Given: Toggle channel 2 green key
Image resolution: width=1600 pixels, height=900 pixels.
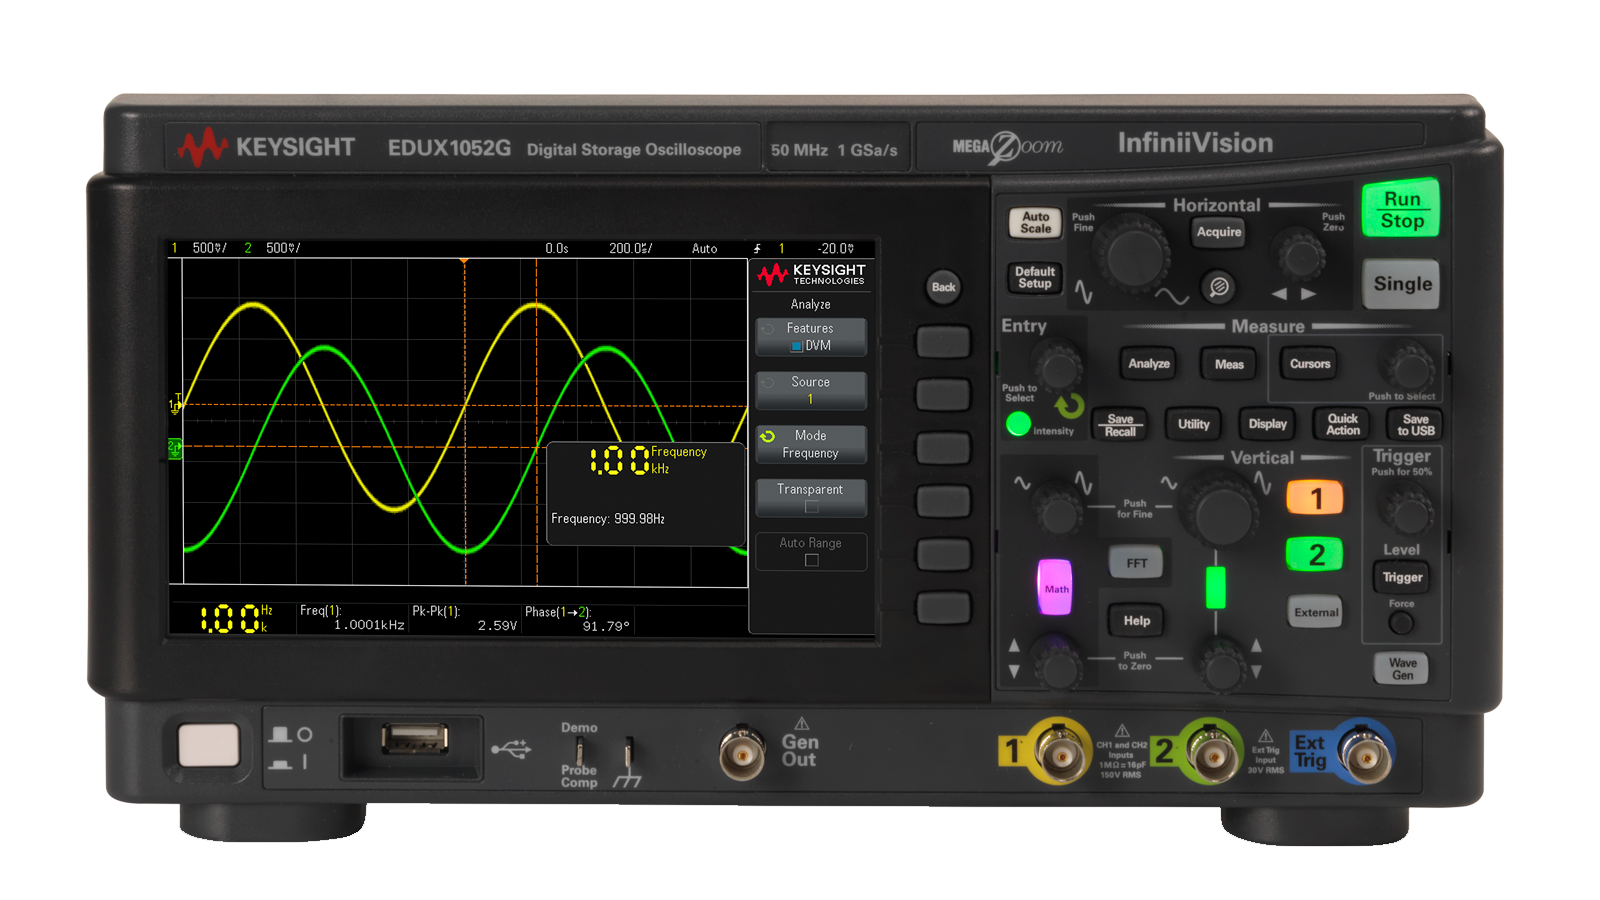Looking at the screenshot, I should 1315,555.
